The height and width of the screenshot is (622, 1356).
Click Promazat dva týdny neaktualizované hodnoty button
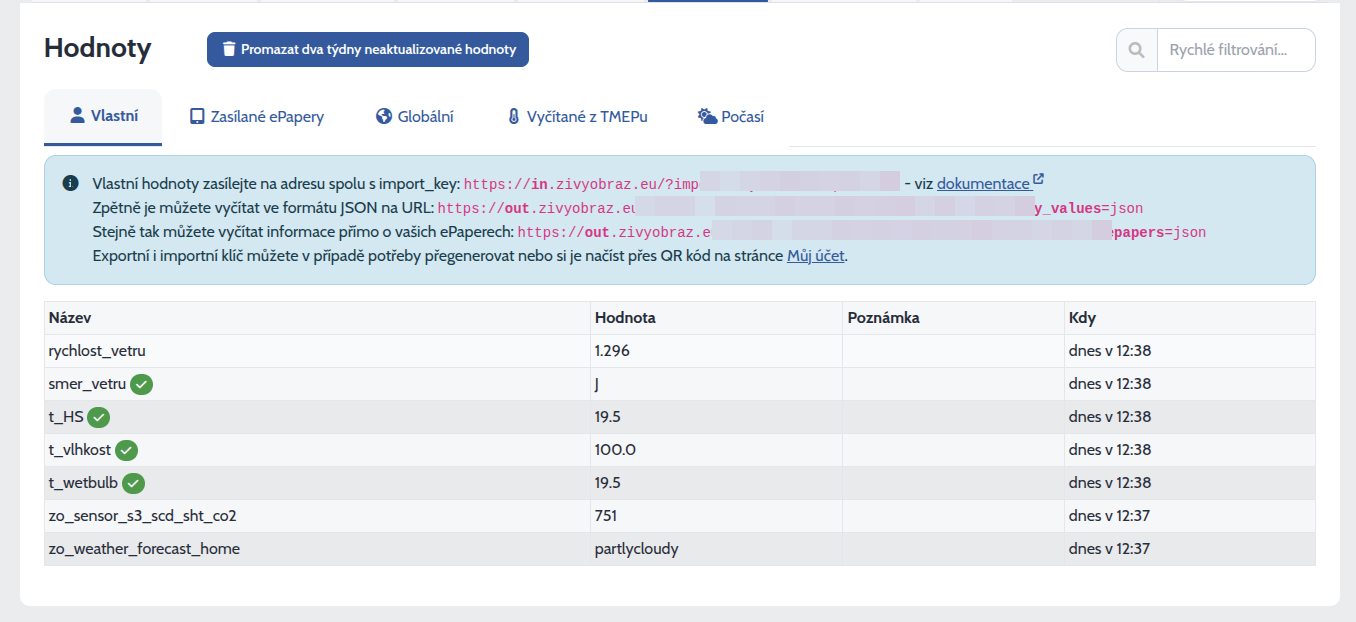point(368,49)
